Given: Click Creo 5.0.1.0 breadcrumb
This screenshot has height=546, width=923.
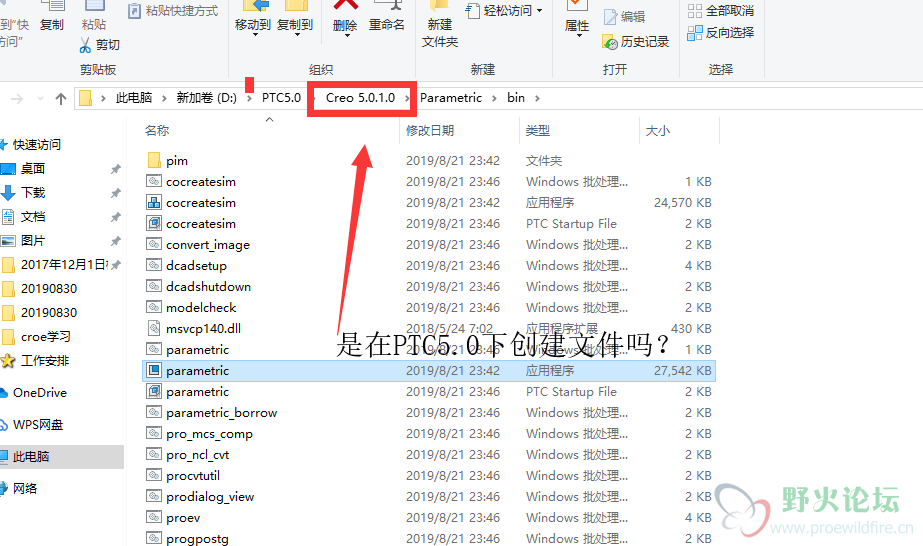Looking at the screenshot, I should pyautogui.click(x=360, y=98).
